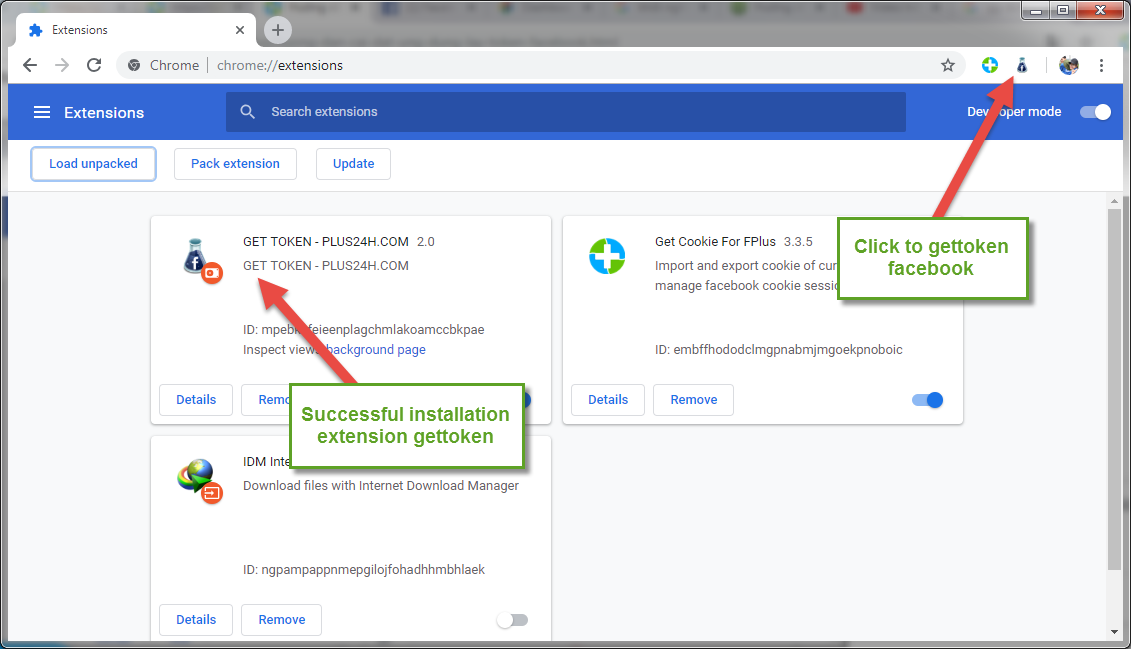Close the Extensions tab
This screenshot has width=1131, height=649.
[240, 30]
